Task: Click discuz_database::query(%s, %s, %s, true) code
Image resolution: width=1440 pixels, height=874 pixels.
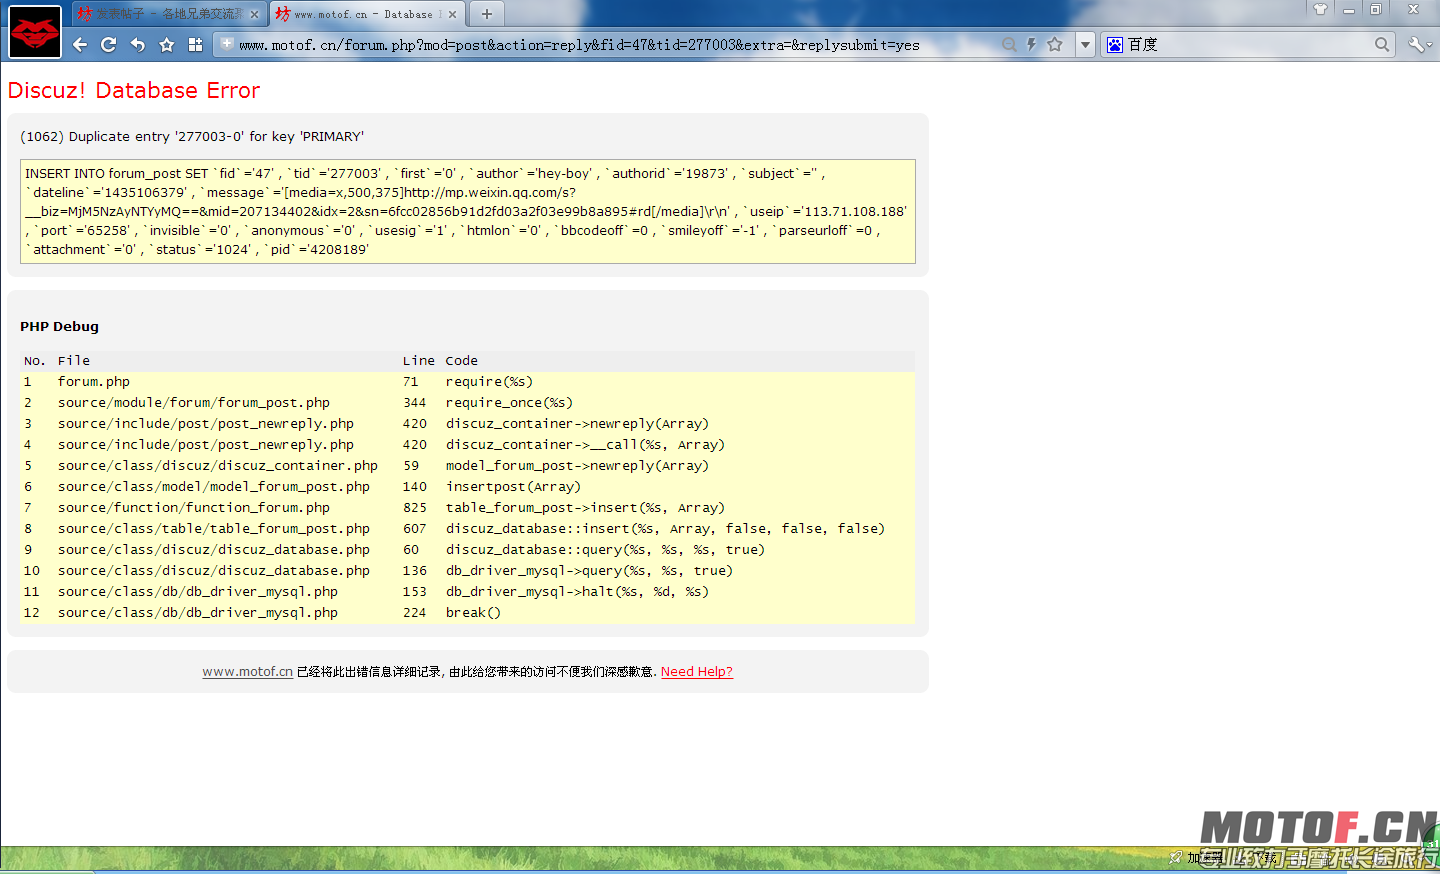Action: 605,550
